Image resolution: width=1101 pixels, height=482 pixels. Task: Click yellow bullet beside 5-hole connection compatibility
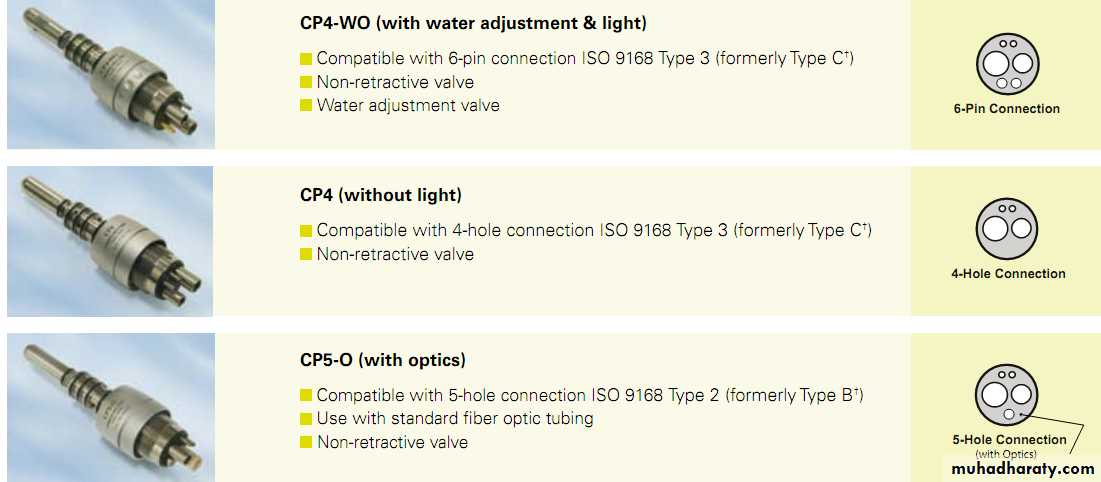pos(306,396)
